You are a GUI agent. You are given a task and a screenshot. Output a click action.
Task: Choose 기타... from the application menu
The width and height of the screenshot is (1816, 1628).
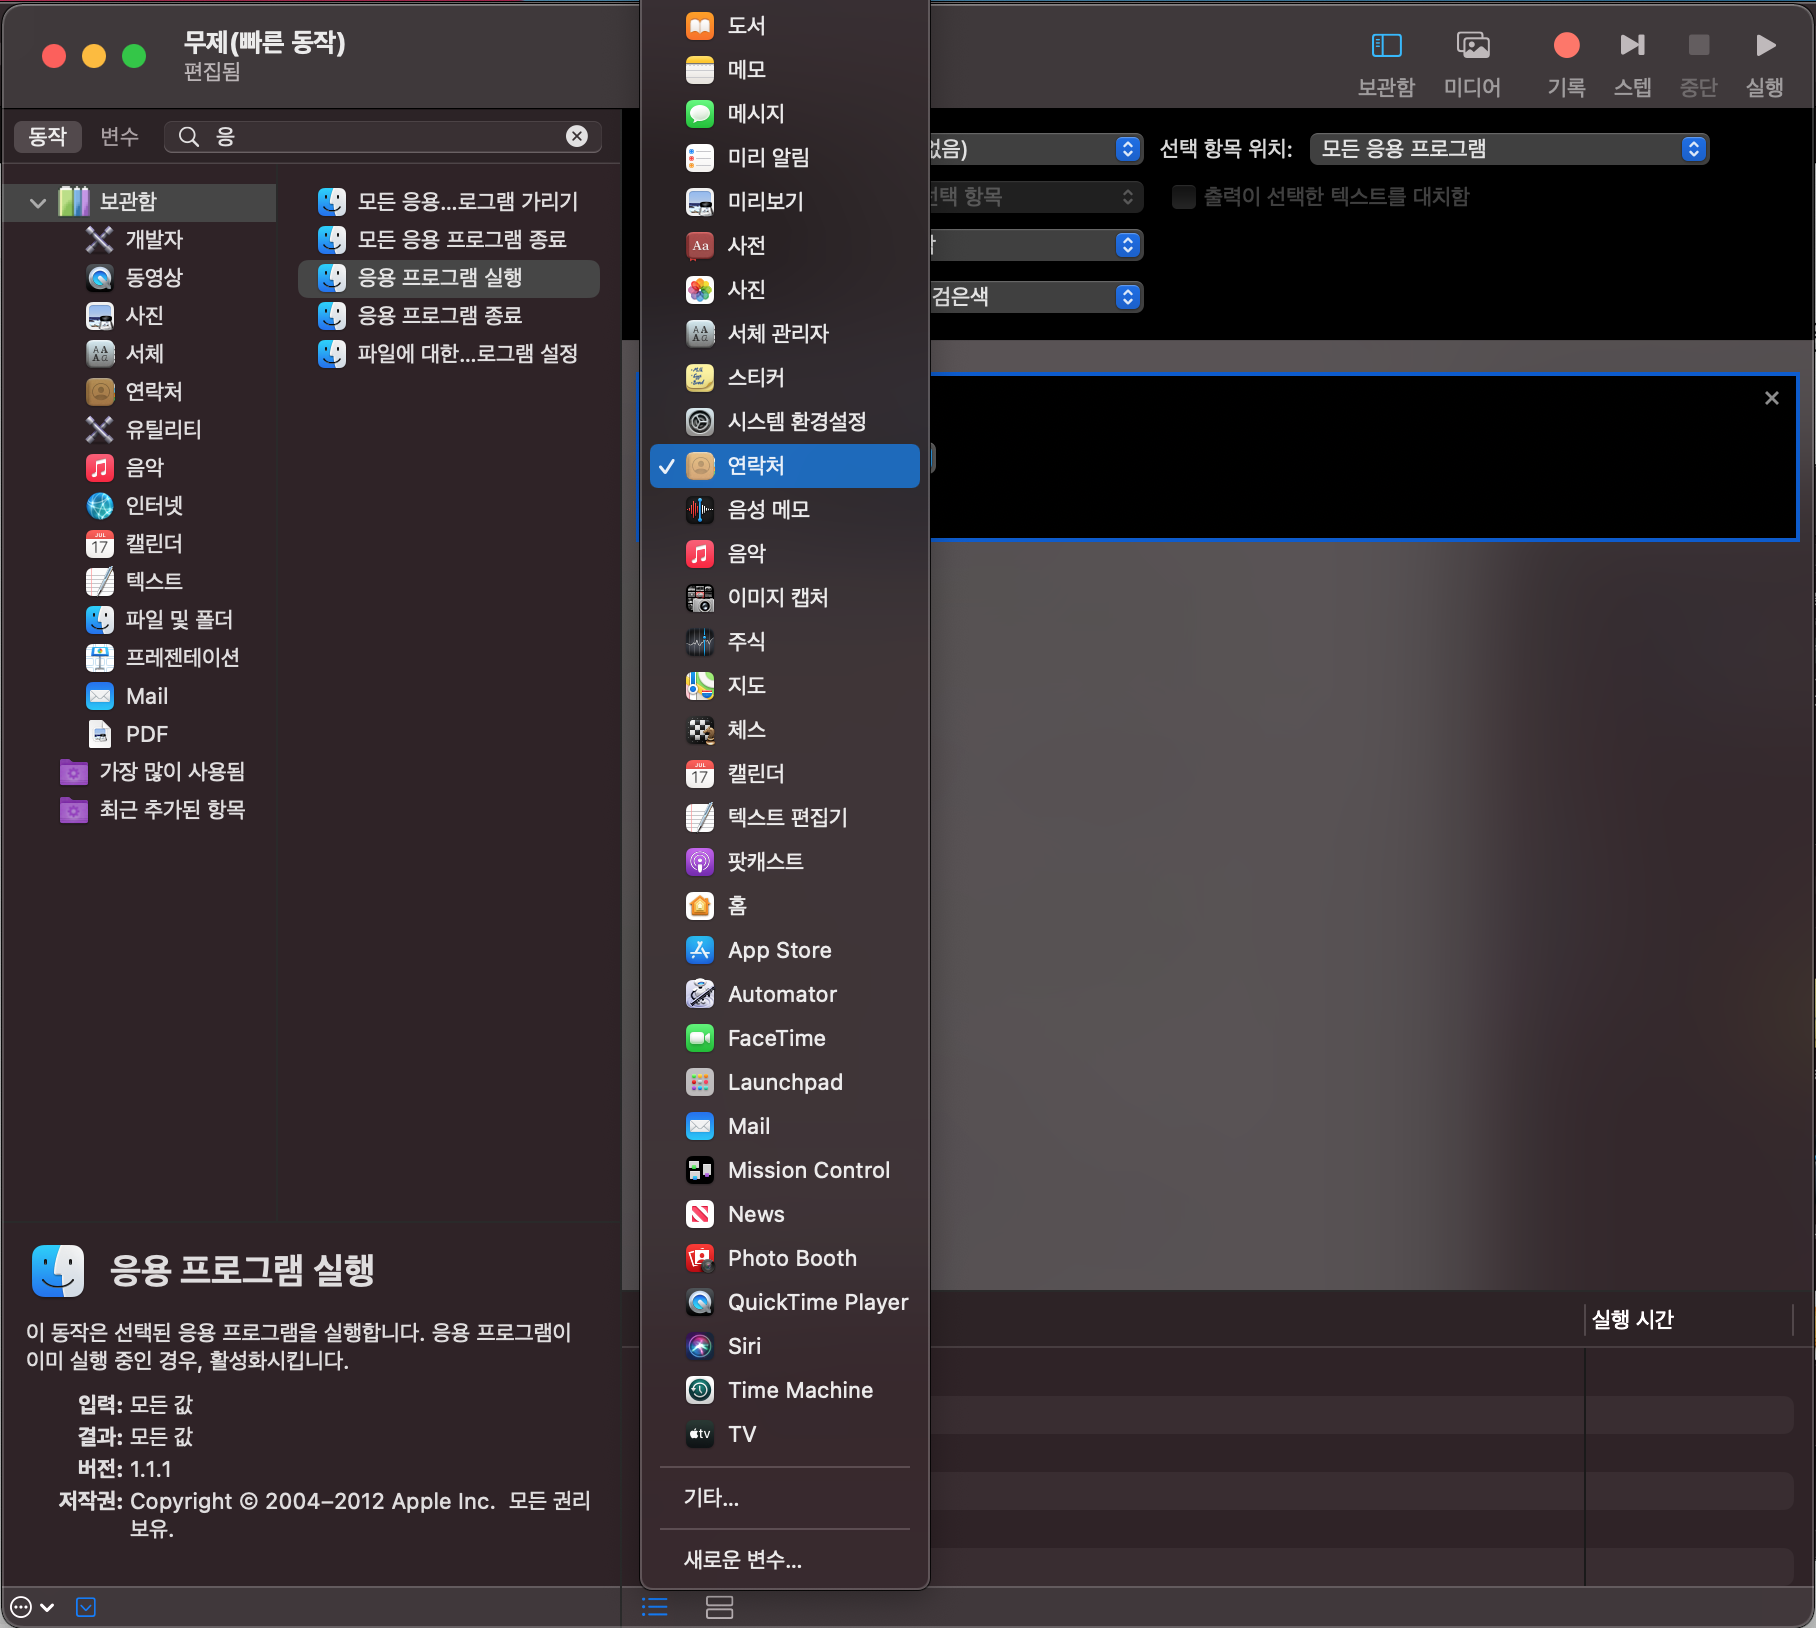click(711, 1498)
